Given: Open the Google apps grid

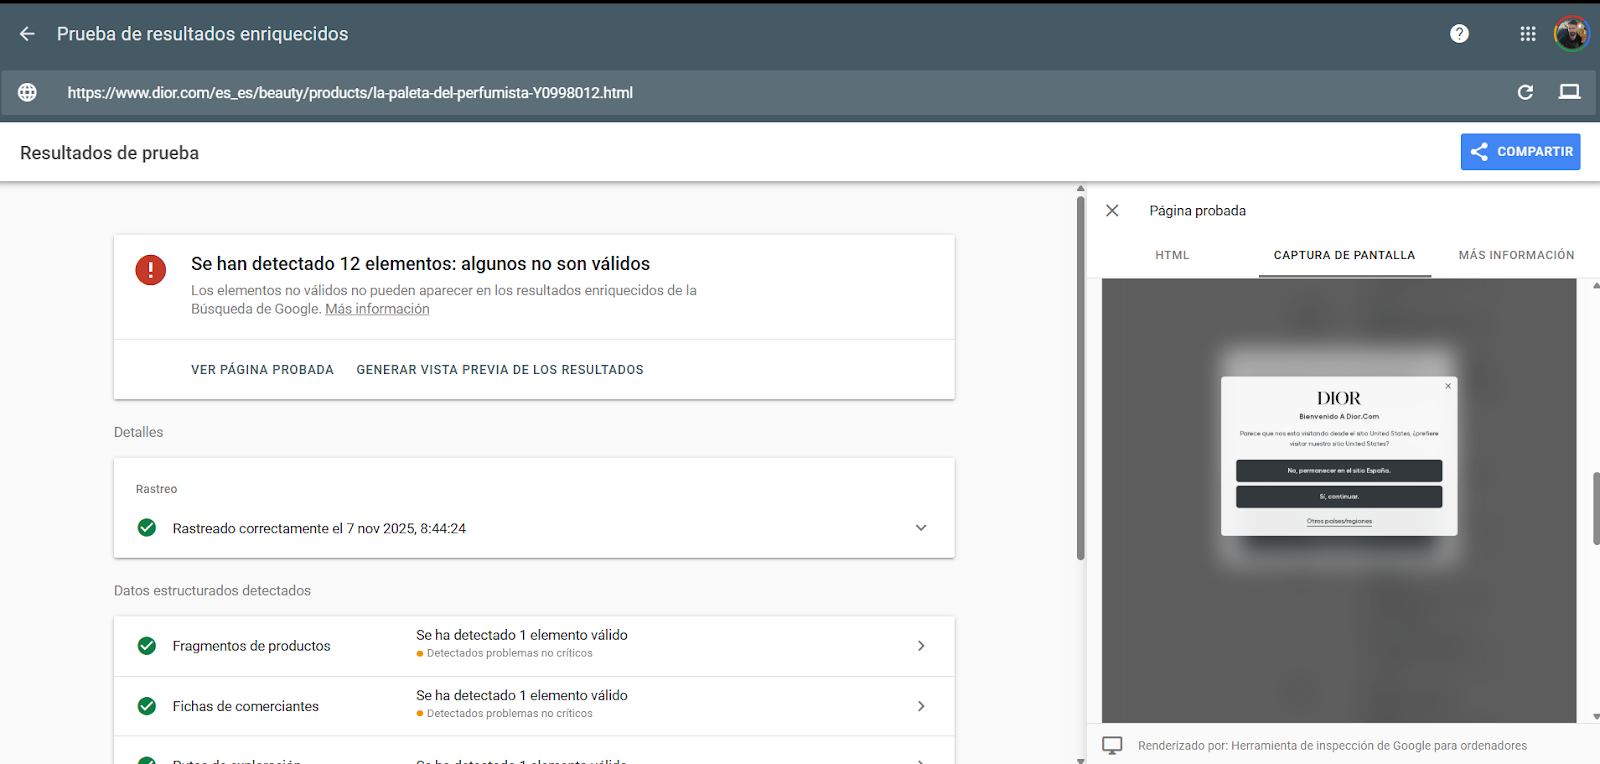Looking at the screenshot, I should click(x=1527, y=34).
